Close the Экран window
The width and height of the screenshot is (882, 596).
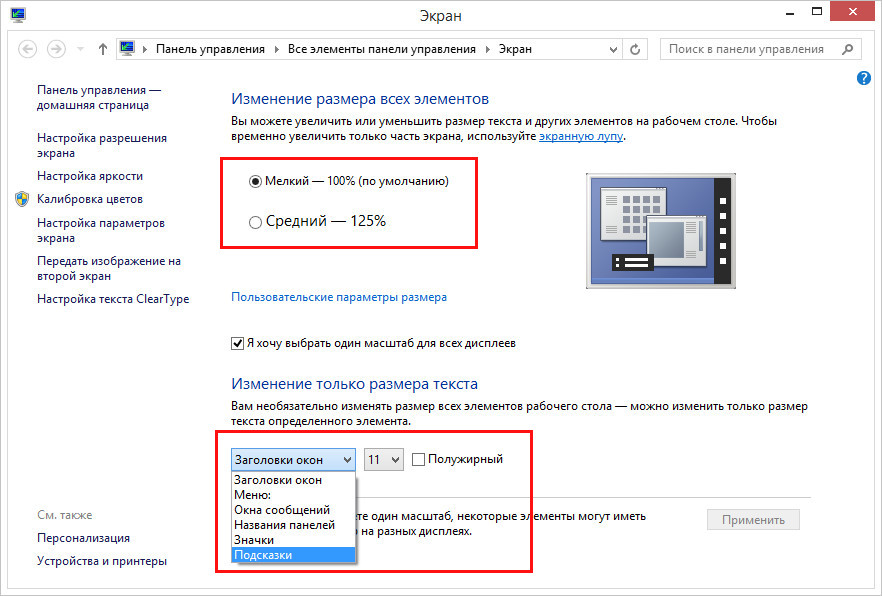tap(853, 12)
